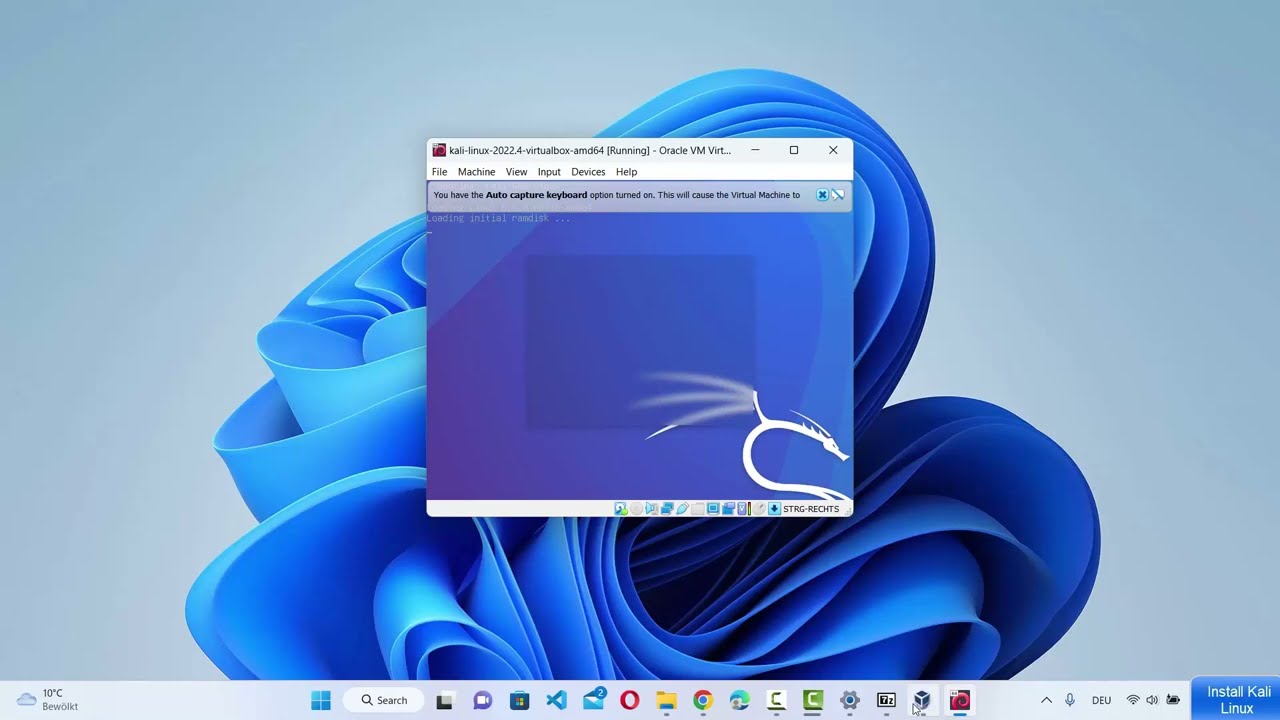The width and height of the screenshot is (1280, 720).
Task: Switch to the running Kali VM taskbar icon
Action: click(960, 700)
